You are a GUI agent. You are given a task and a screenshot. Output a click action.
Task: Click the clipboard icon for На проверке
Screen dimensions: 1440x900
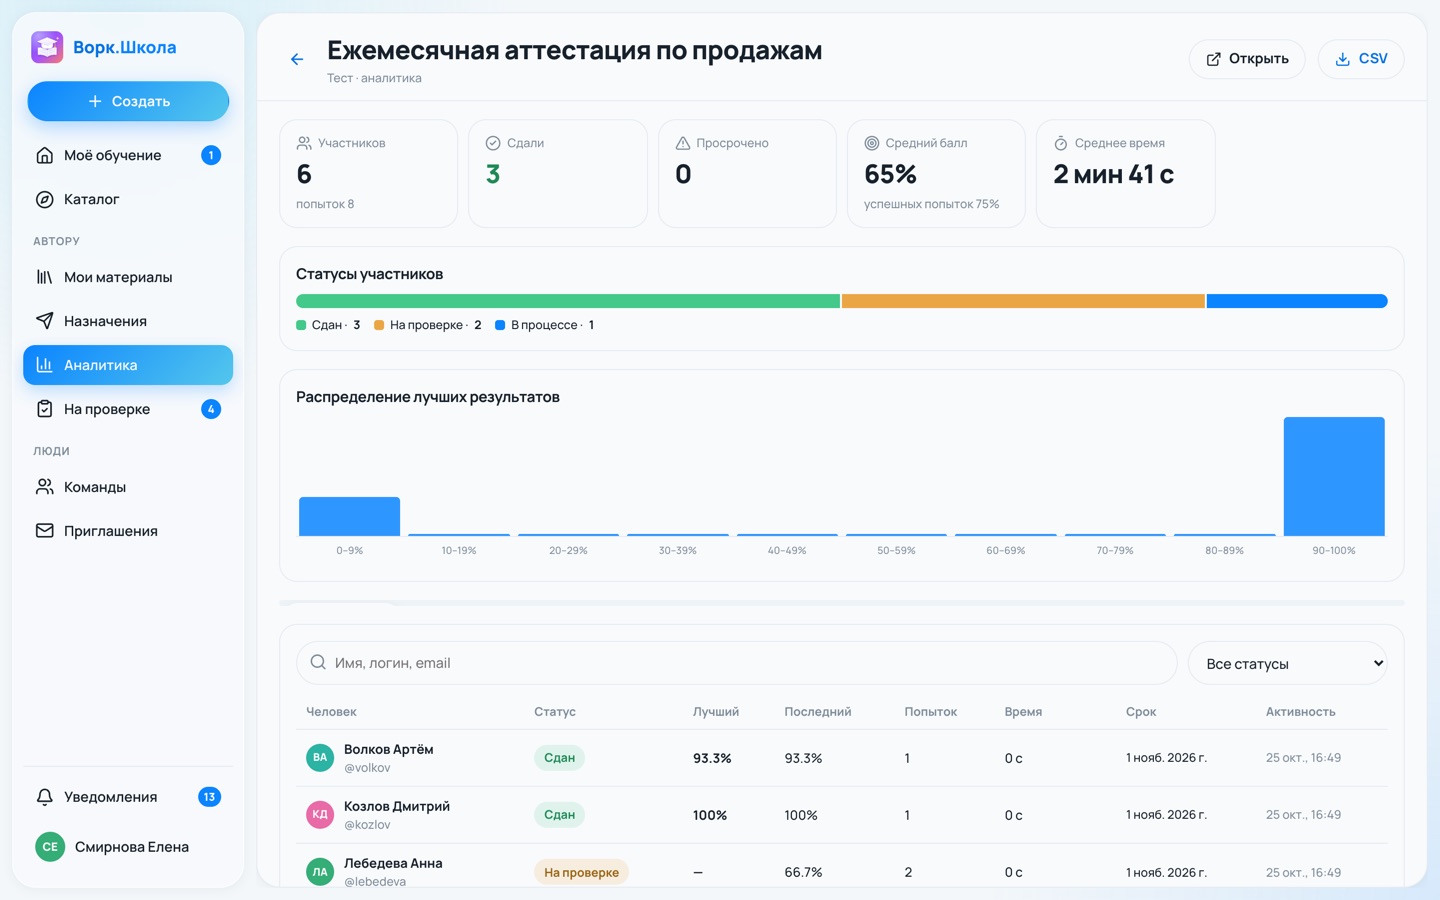click(45, 409)
